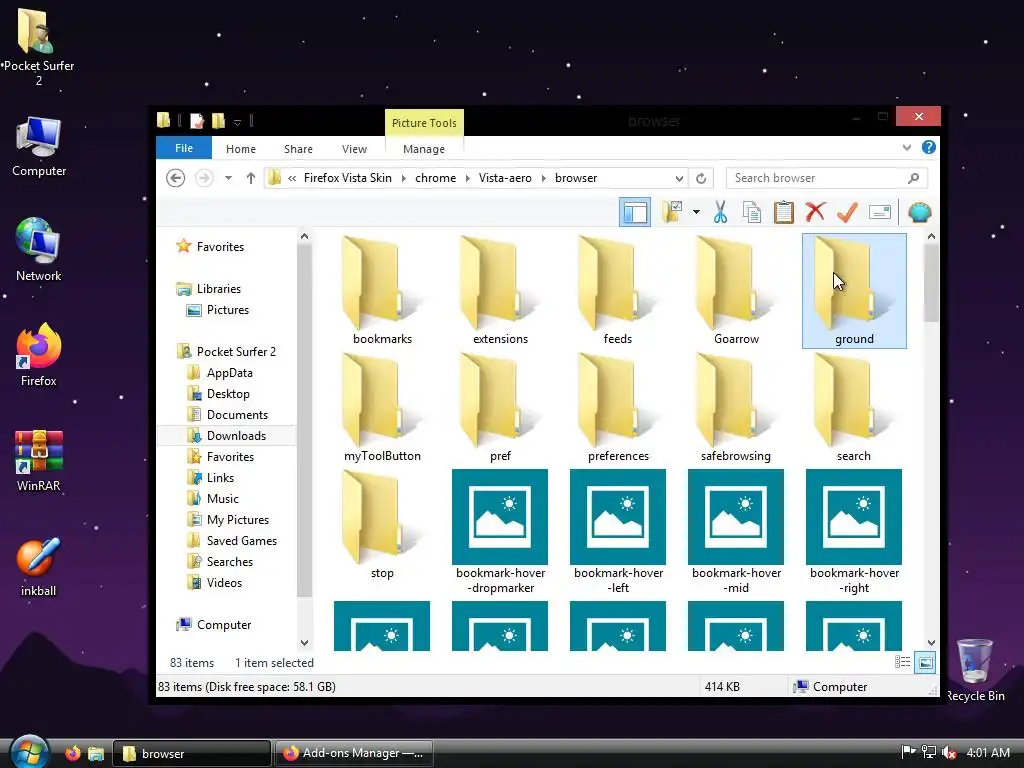Expand the ribbon with the chevron arrow
Viewport: 1024px width, 768px height.
click(906, 148)
